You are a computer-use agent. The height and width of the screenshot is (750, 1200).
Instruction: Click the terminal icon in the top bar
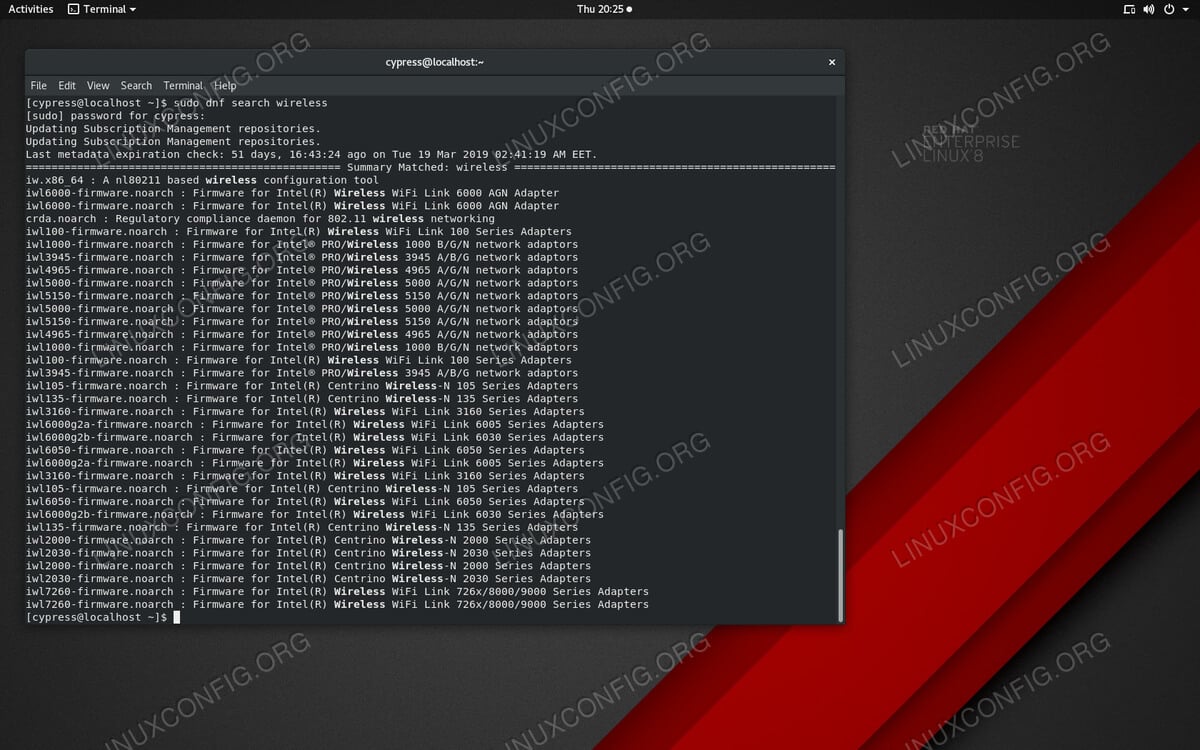[x=74, y=9]
